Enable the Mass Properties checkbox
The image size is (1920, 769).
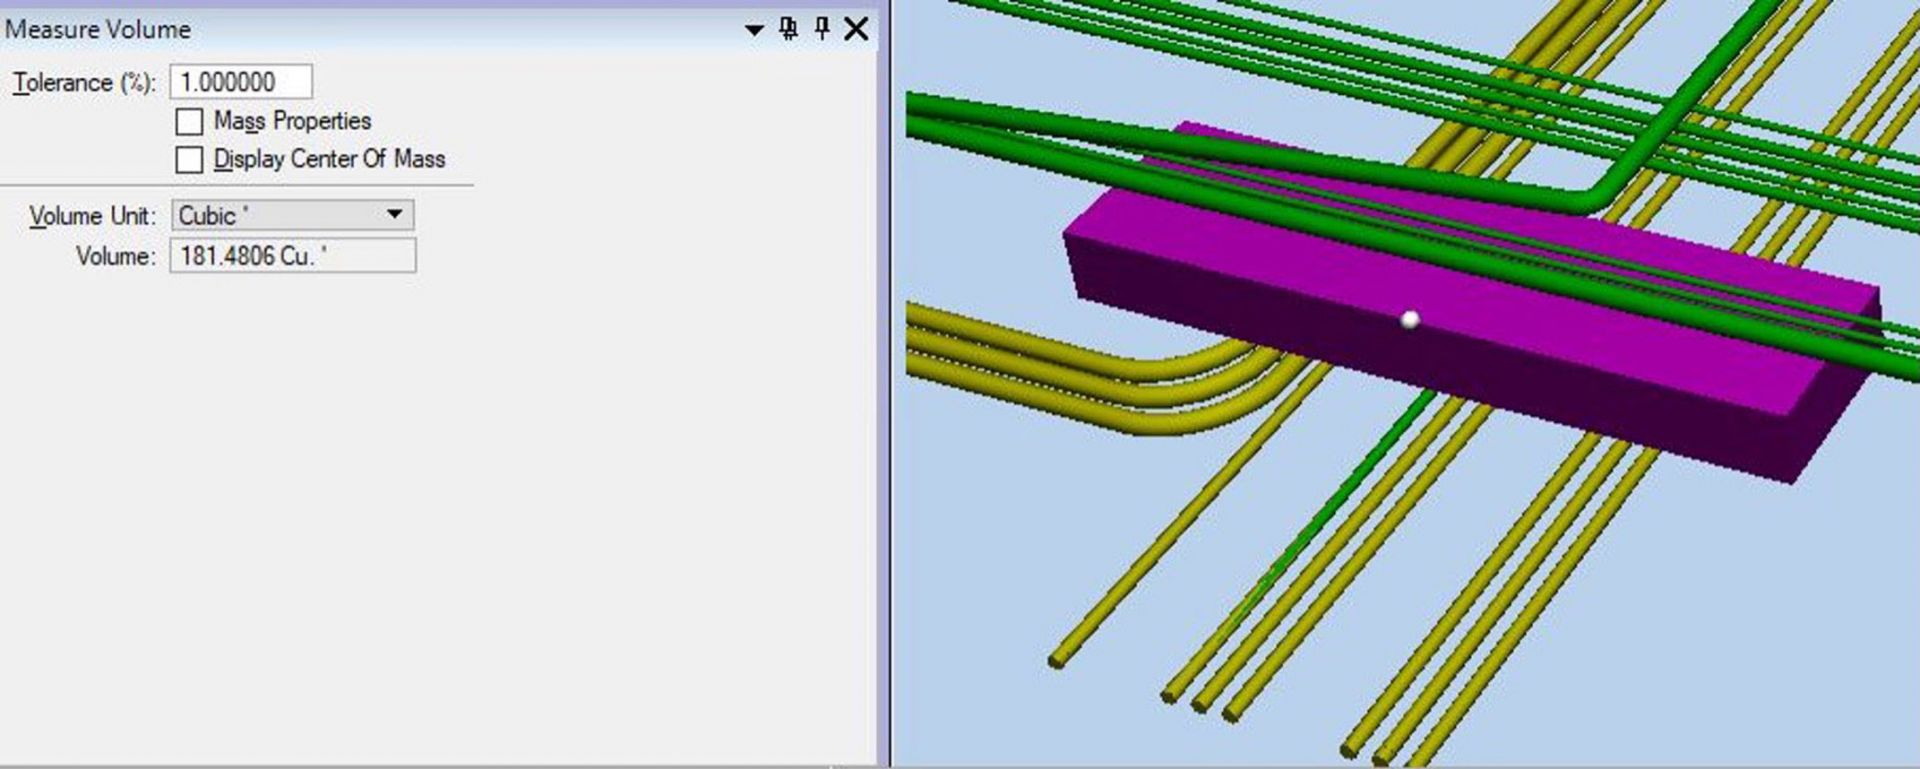(189, 122)
